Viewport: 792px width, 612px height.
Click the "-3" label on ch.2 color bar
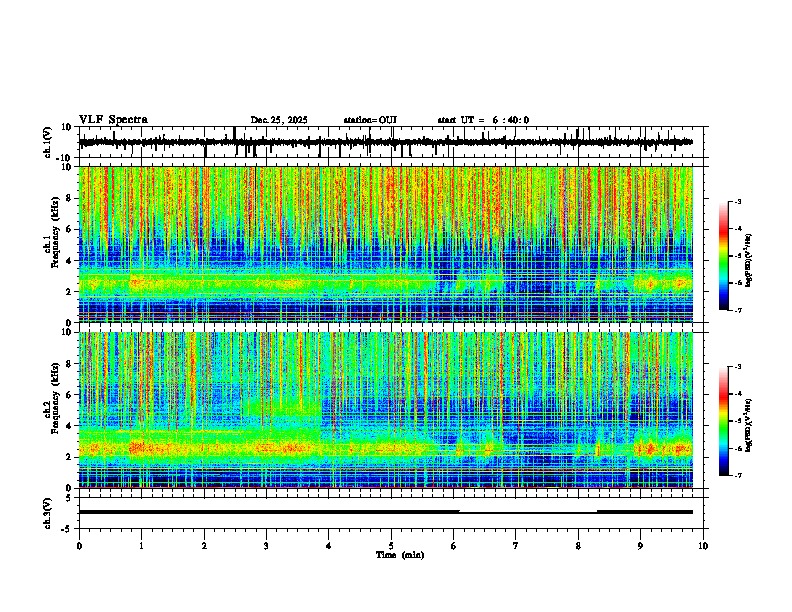pyautogui.click(x=738, y=367)
